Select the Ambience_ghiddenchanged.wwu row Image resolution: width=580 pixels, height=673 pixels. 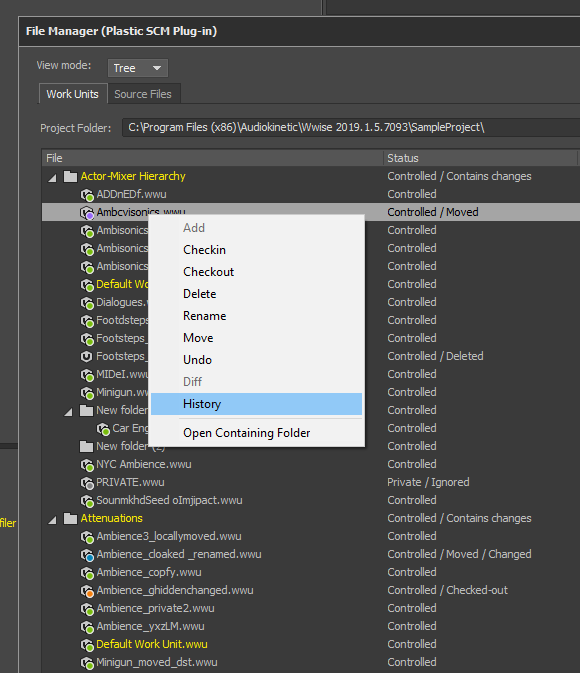pyautogui.click(x=311, y=591)
